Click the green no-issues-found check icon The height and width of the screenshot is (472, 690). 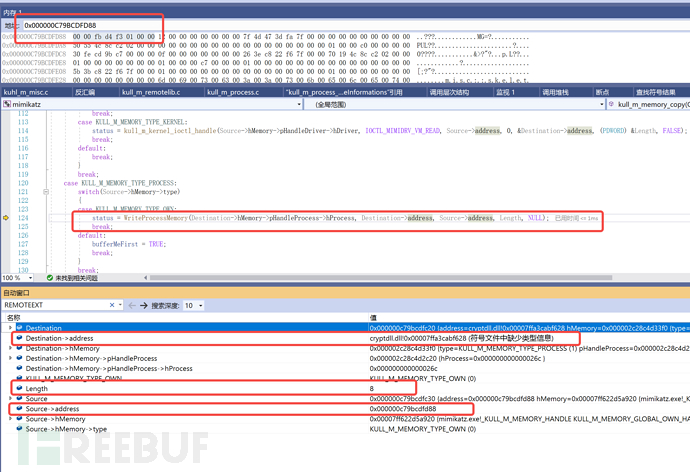click(x=50, y=278)
